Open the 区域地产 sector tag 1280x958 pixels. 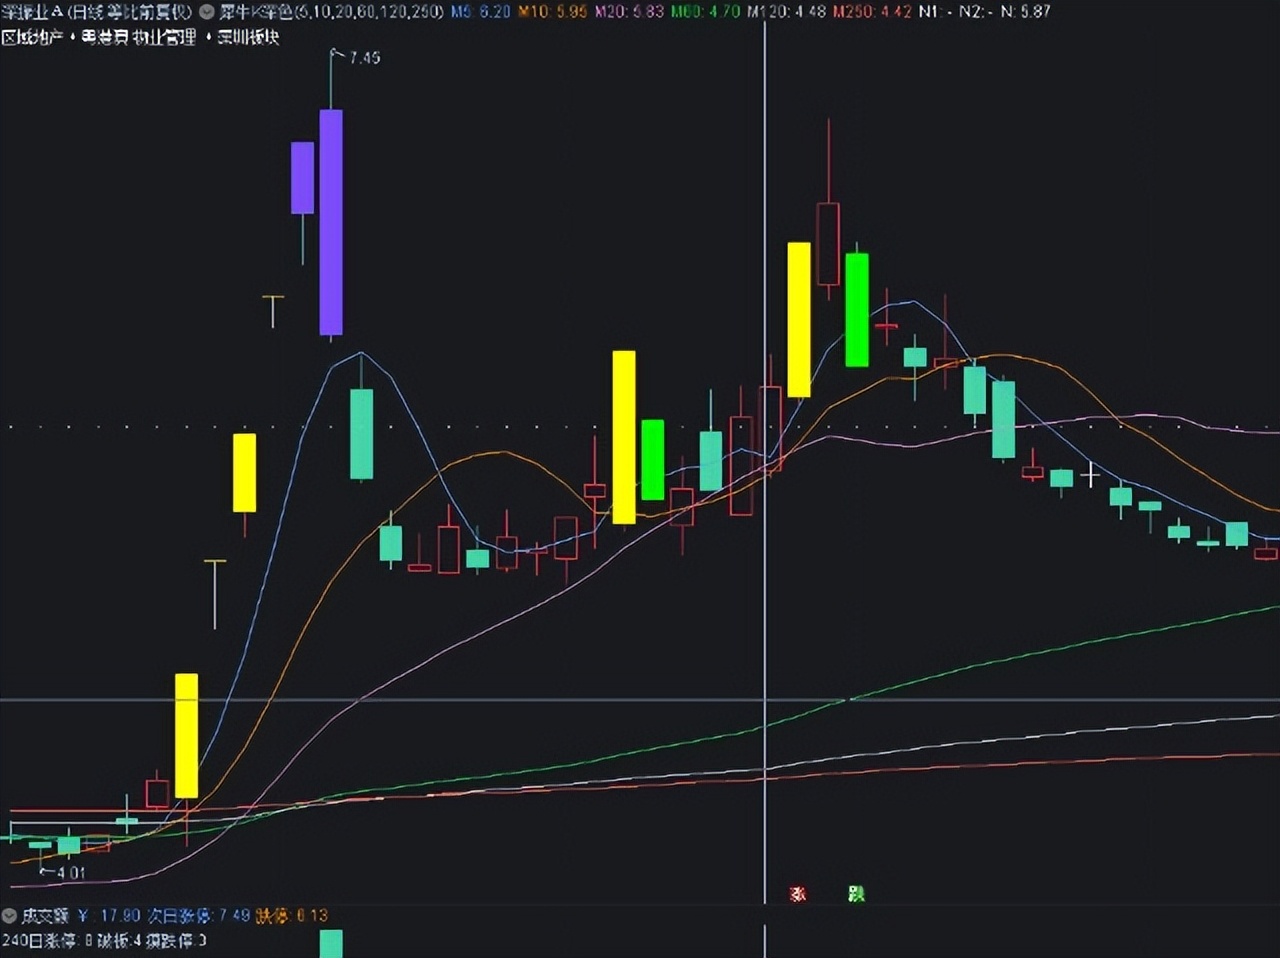(32, 38)
